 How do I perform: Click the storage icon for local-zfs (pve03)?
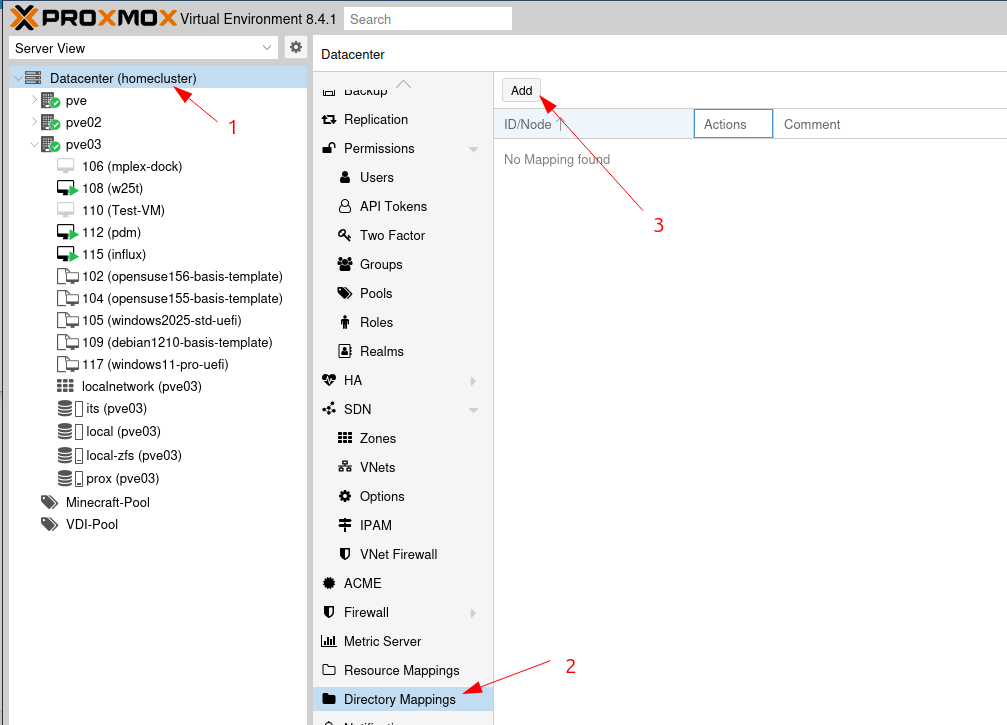coord(70,455)
